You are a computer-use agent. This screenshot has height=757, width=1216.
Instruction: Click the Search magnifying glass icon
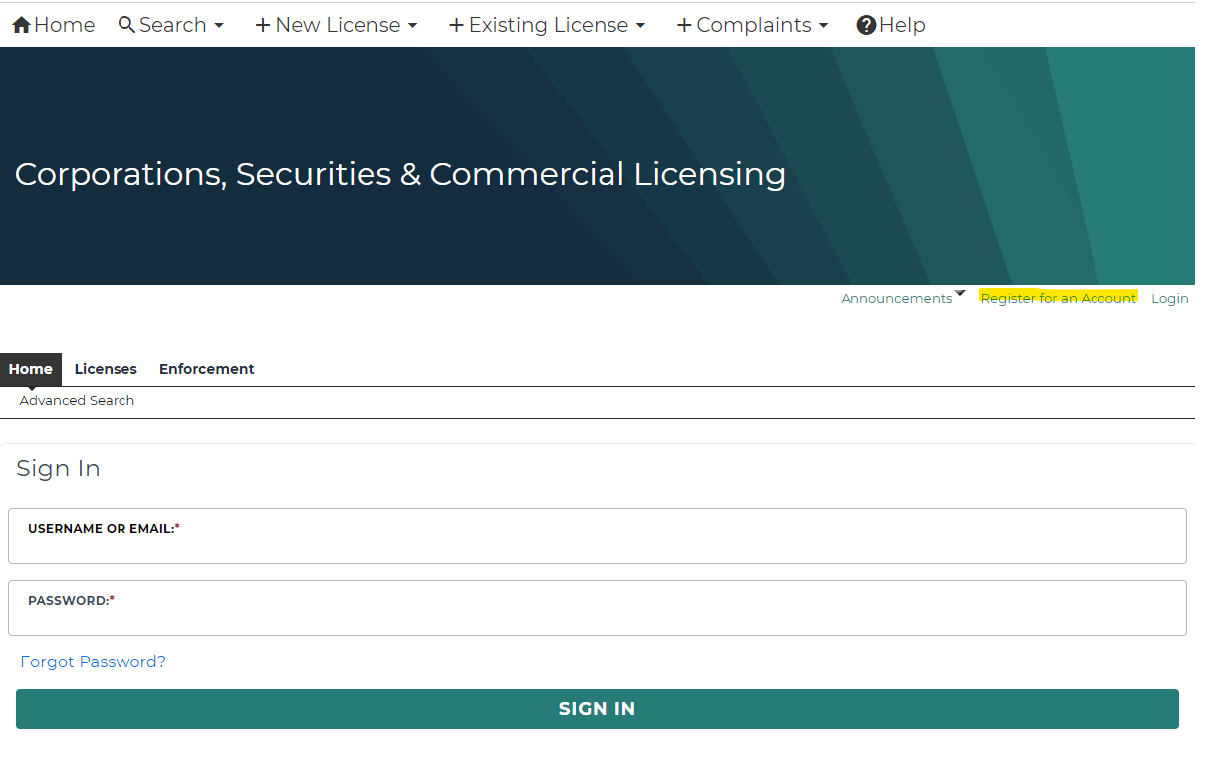point(126,24)
